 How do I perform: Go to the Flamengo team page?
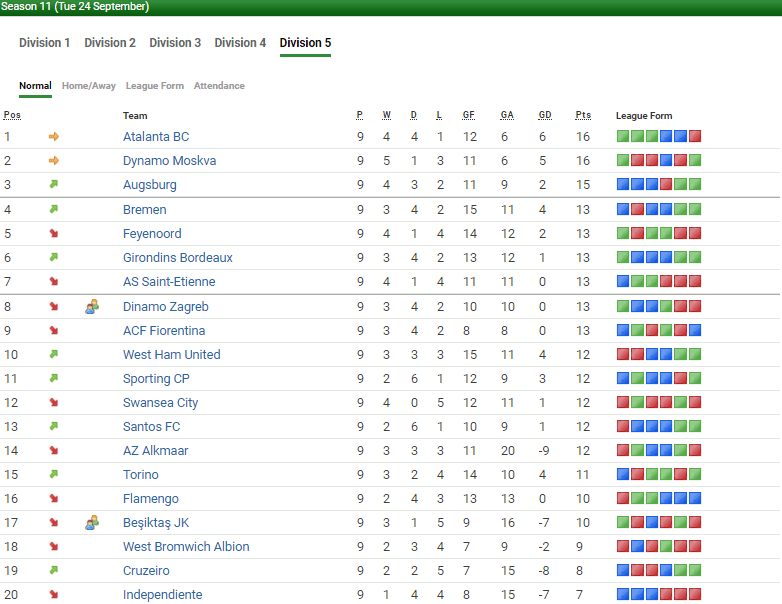click(x=151, y=499)
